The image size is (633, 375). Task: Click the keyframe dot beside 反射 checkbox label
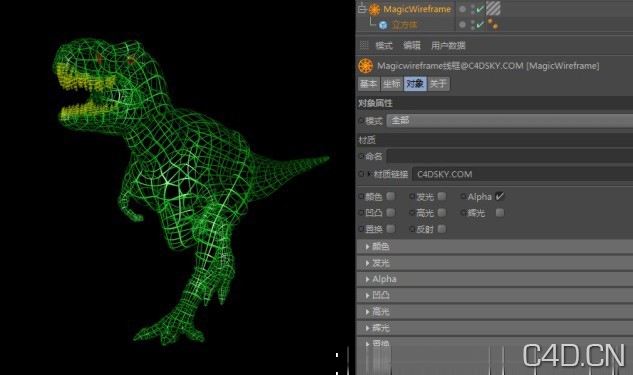pyautogui.click(x=412, y=229)
